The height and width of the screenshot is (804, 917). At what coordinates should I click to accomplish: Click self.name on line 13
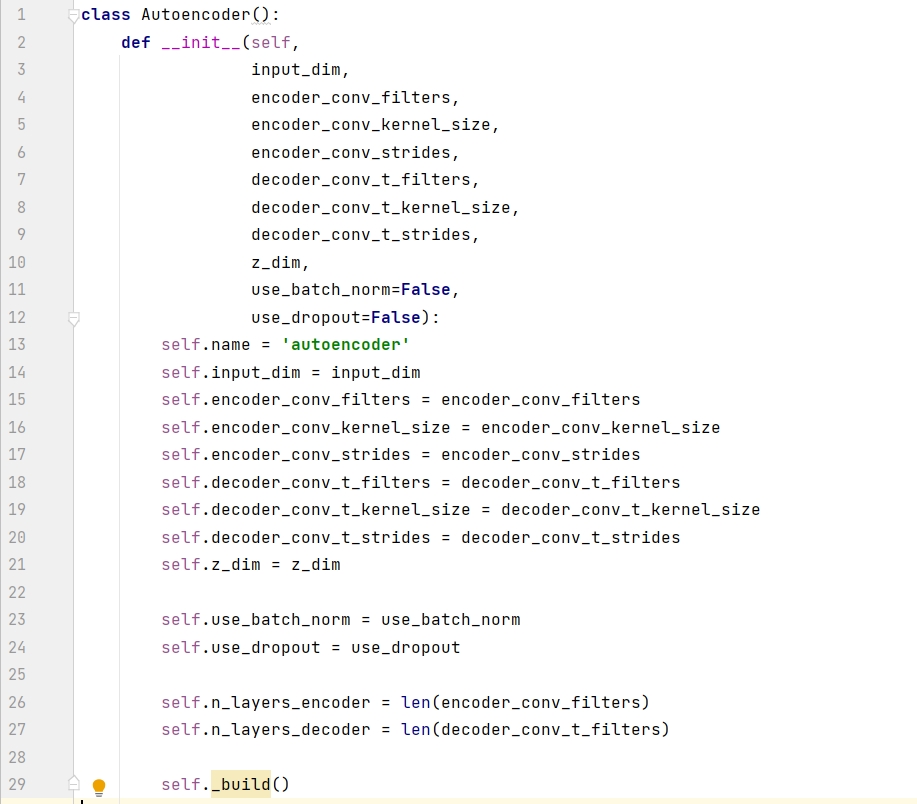(x=206, y=344)
